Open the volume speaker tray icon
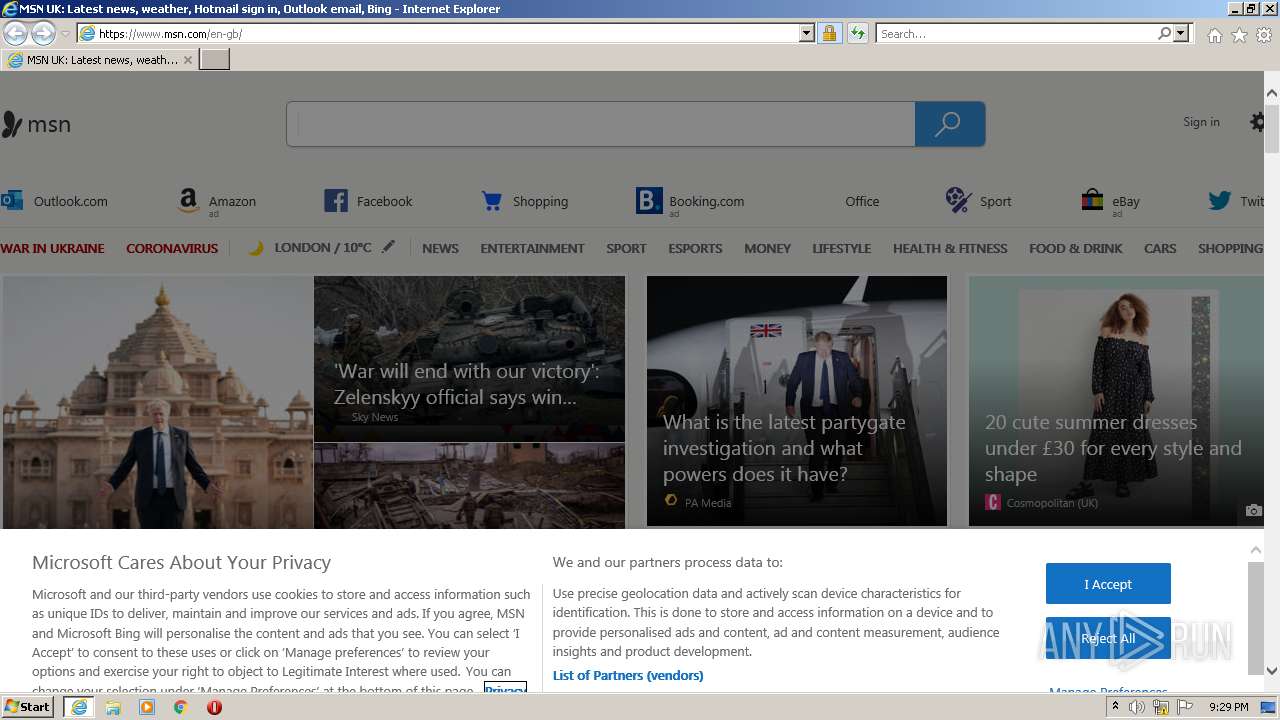 coord(1137,707)
